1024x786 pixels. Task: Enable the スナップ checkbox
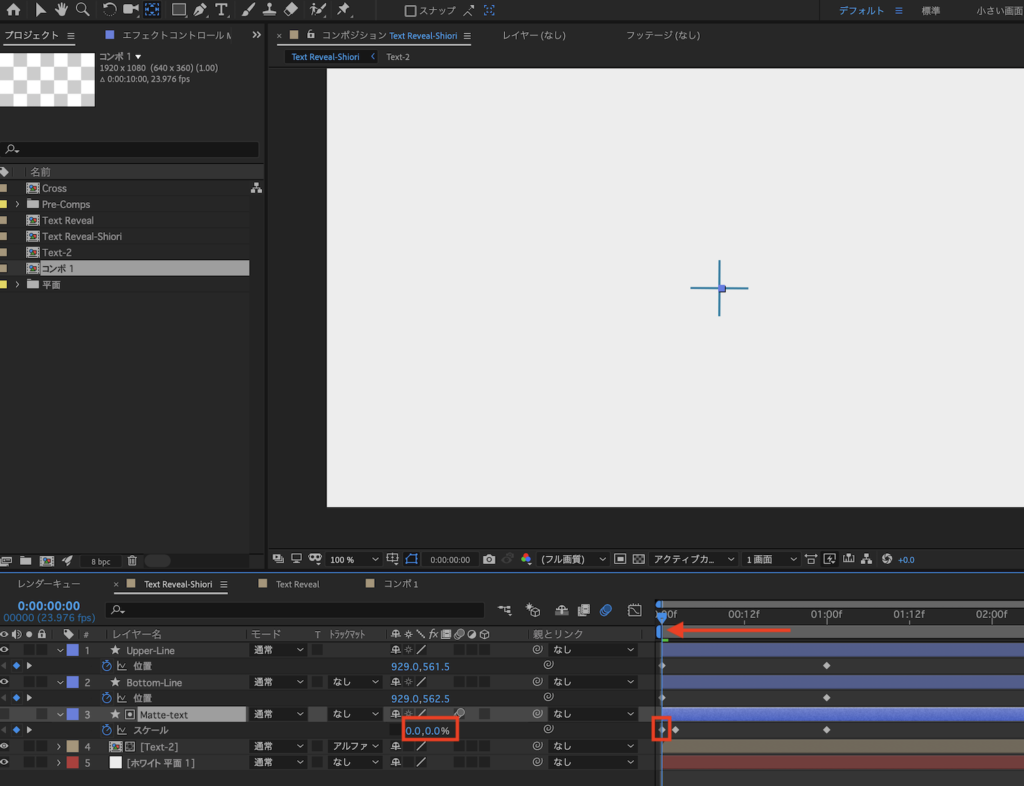(x=410, y=11)
